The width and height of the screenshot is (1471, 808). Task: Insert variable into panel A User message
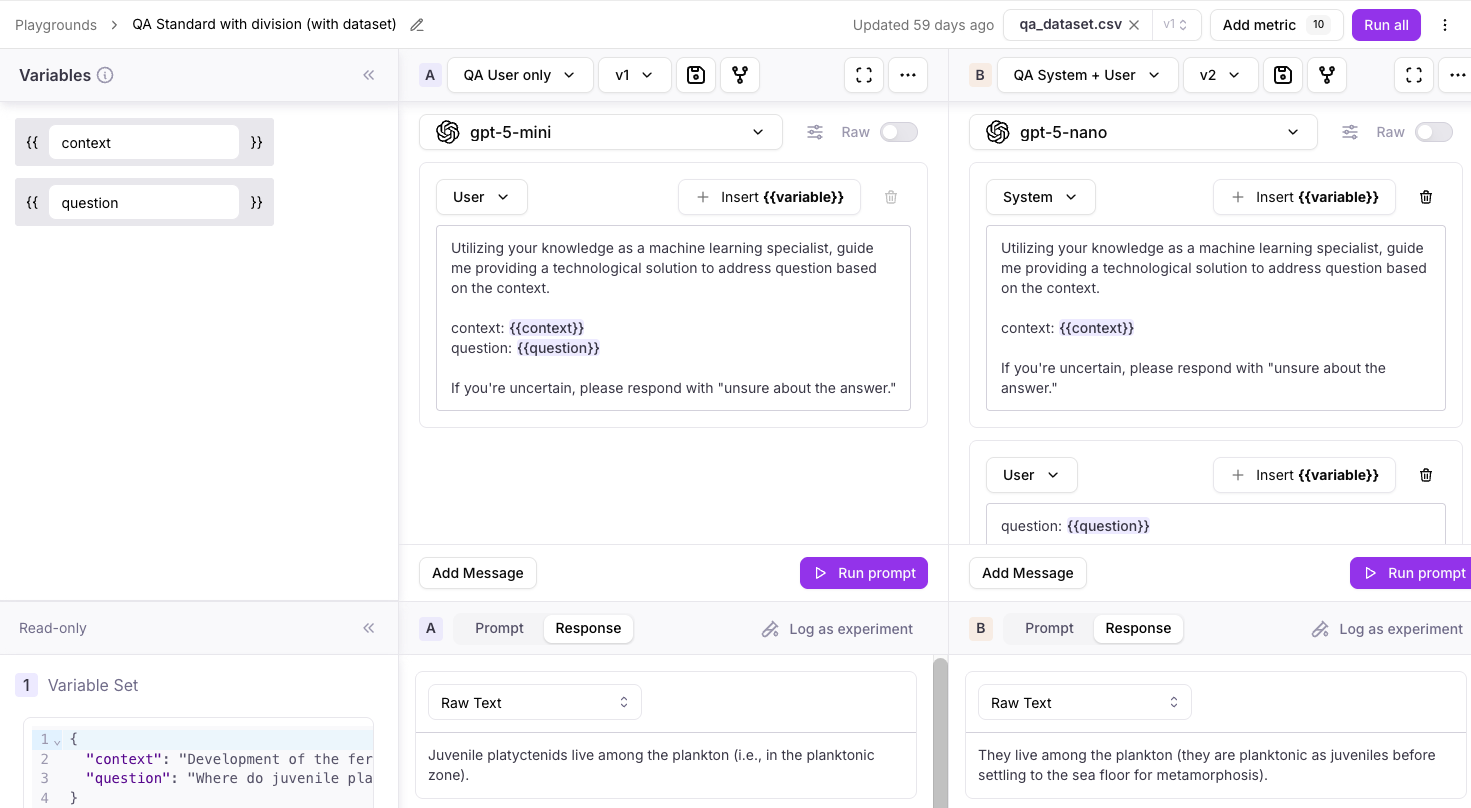click(769, 197)
